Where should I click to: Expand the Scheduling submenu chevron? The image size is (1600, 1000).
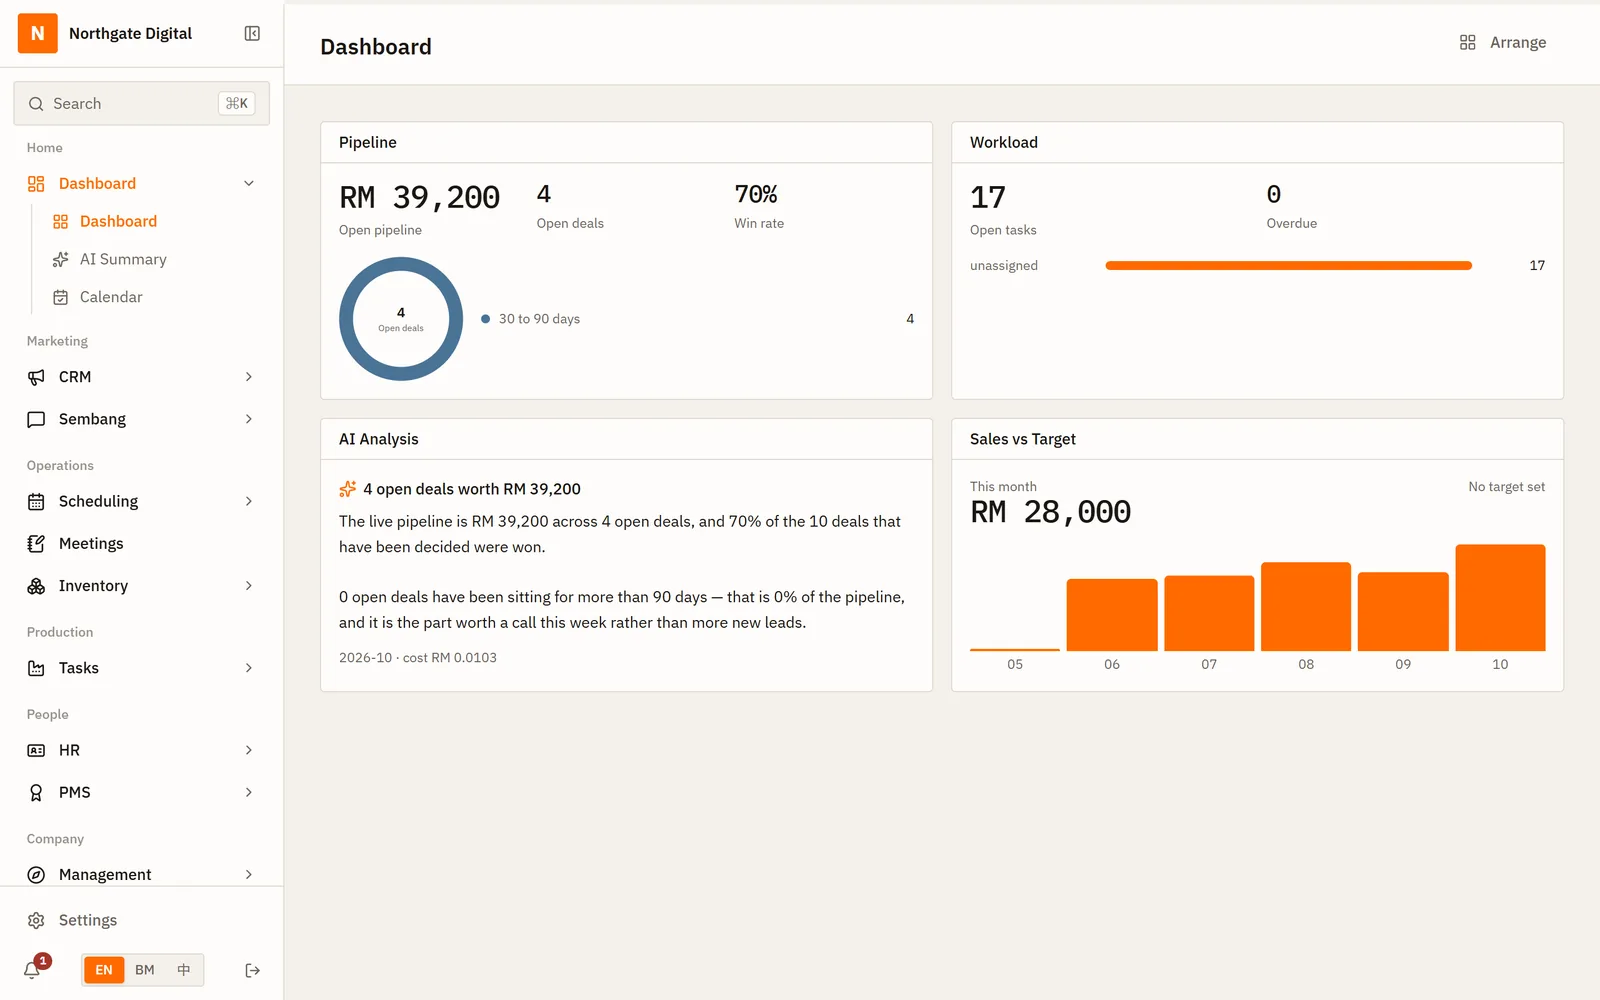coord(249,501)
